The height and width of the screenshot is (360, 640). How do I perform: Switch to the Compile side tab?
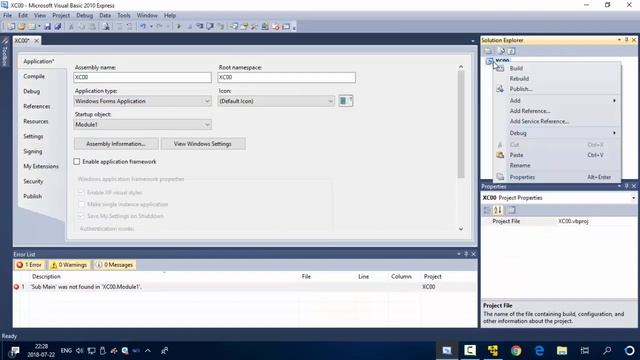coord(34,76)
